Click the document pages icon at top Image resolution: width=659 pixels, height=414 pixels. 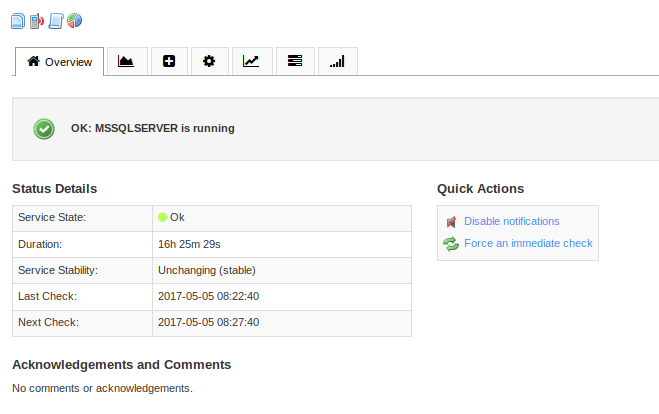[18, 20]
